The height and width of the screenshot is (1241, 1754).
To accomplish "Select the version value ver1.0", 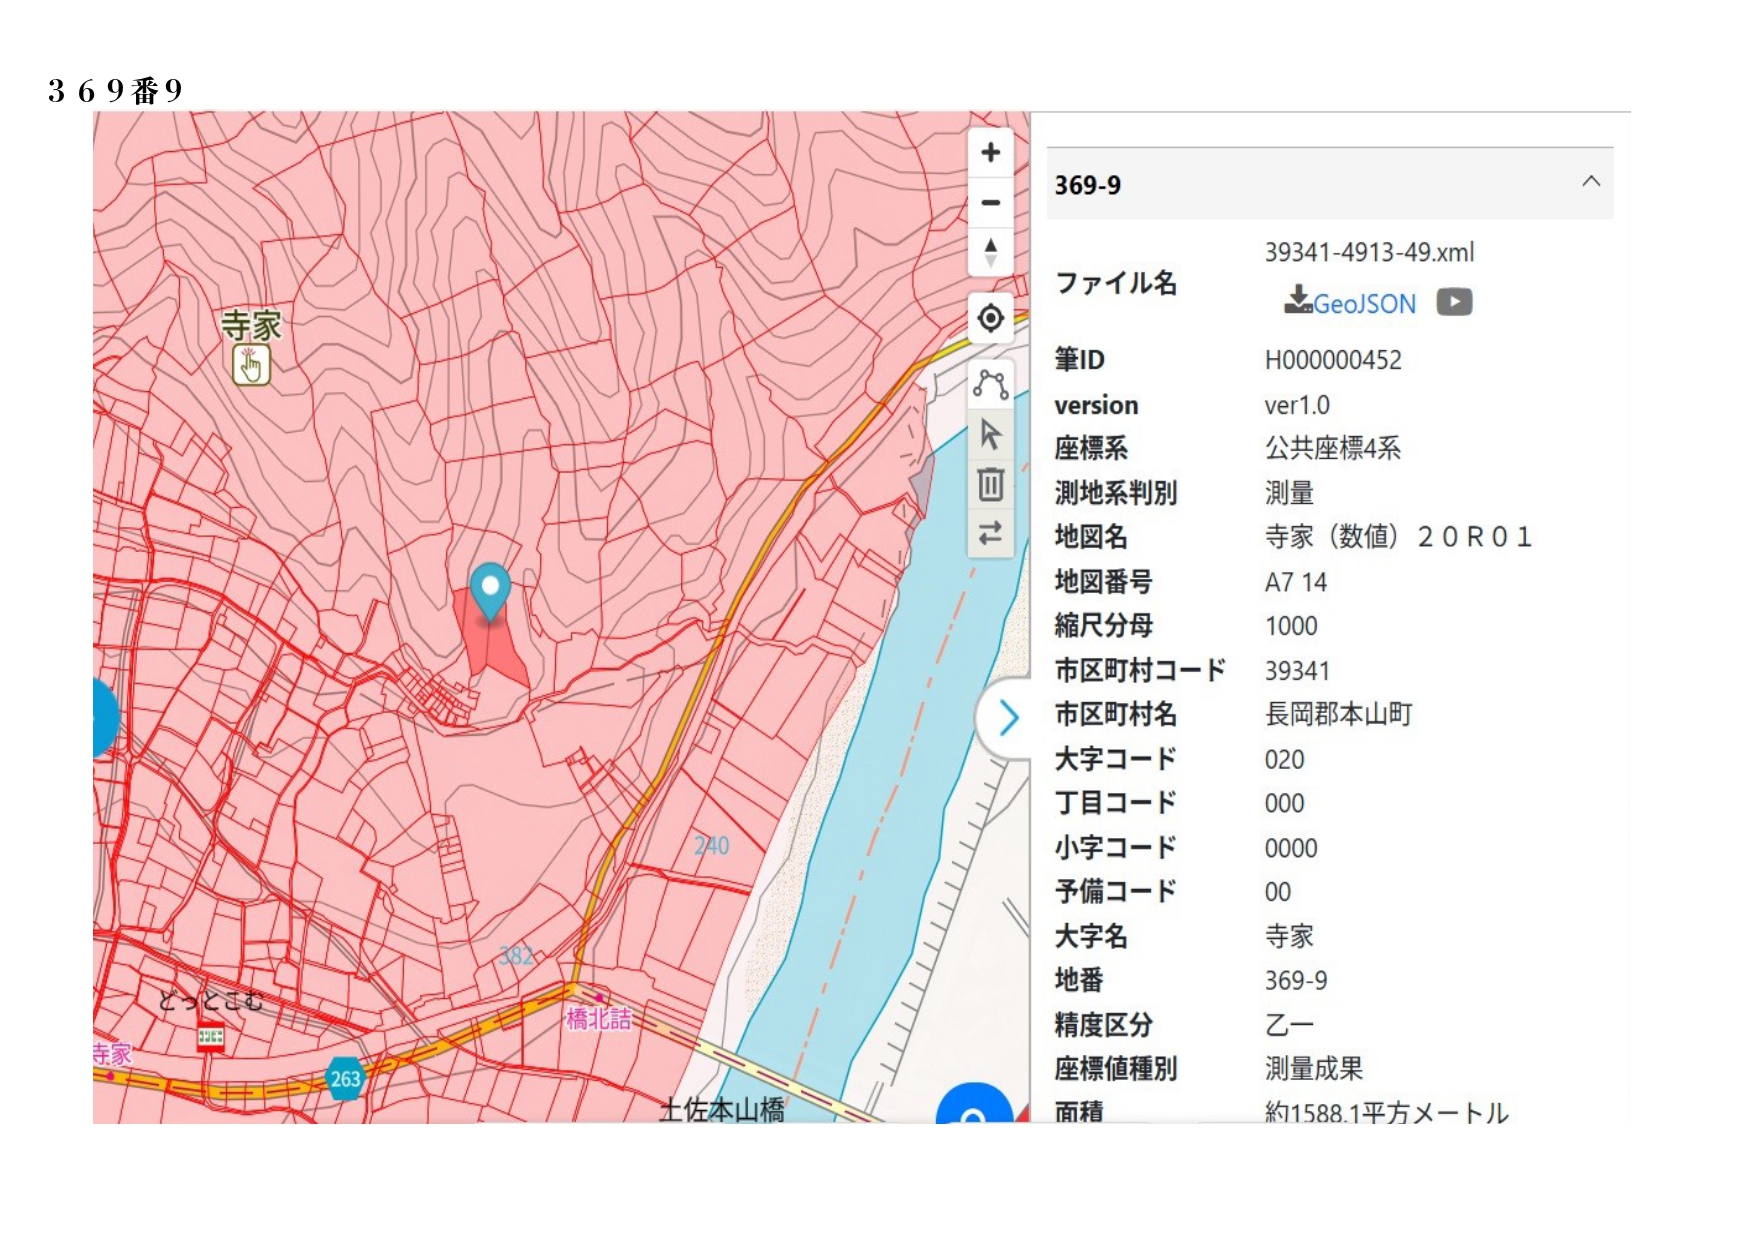I will click(1297, 405).
